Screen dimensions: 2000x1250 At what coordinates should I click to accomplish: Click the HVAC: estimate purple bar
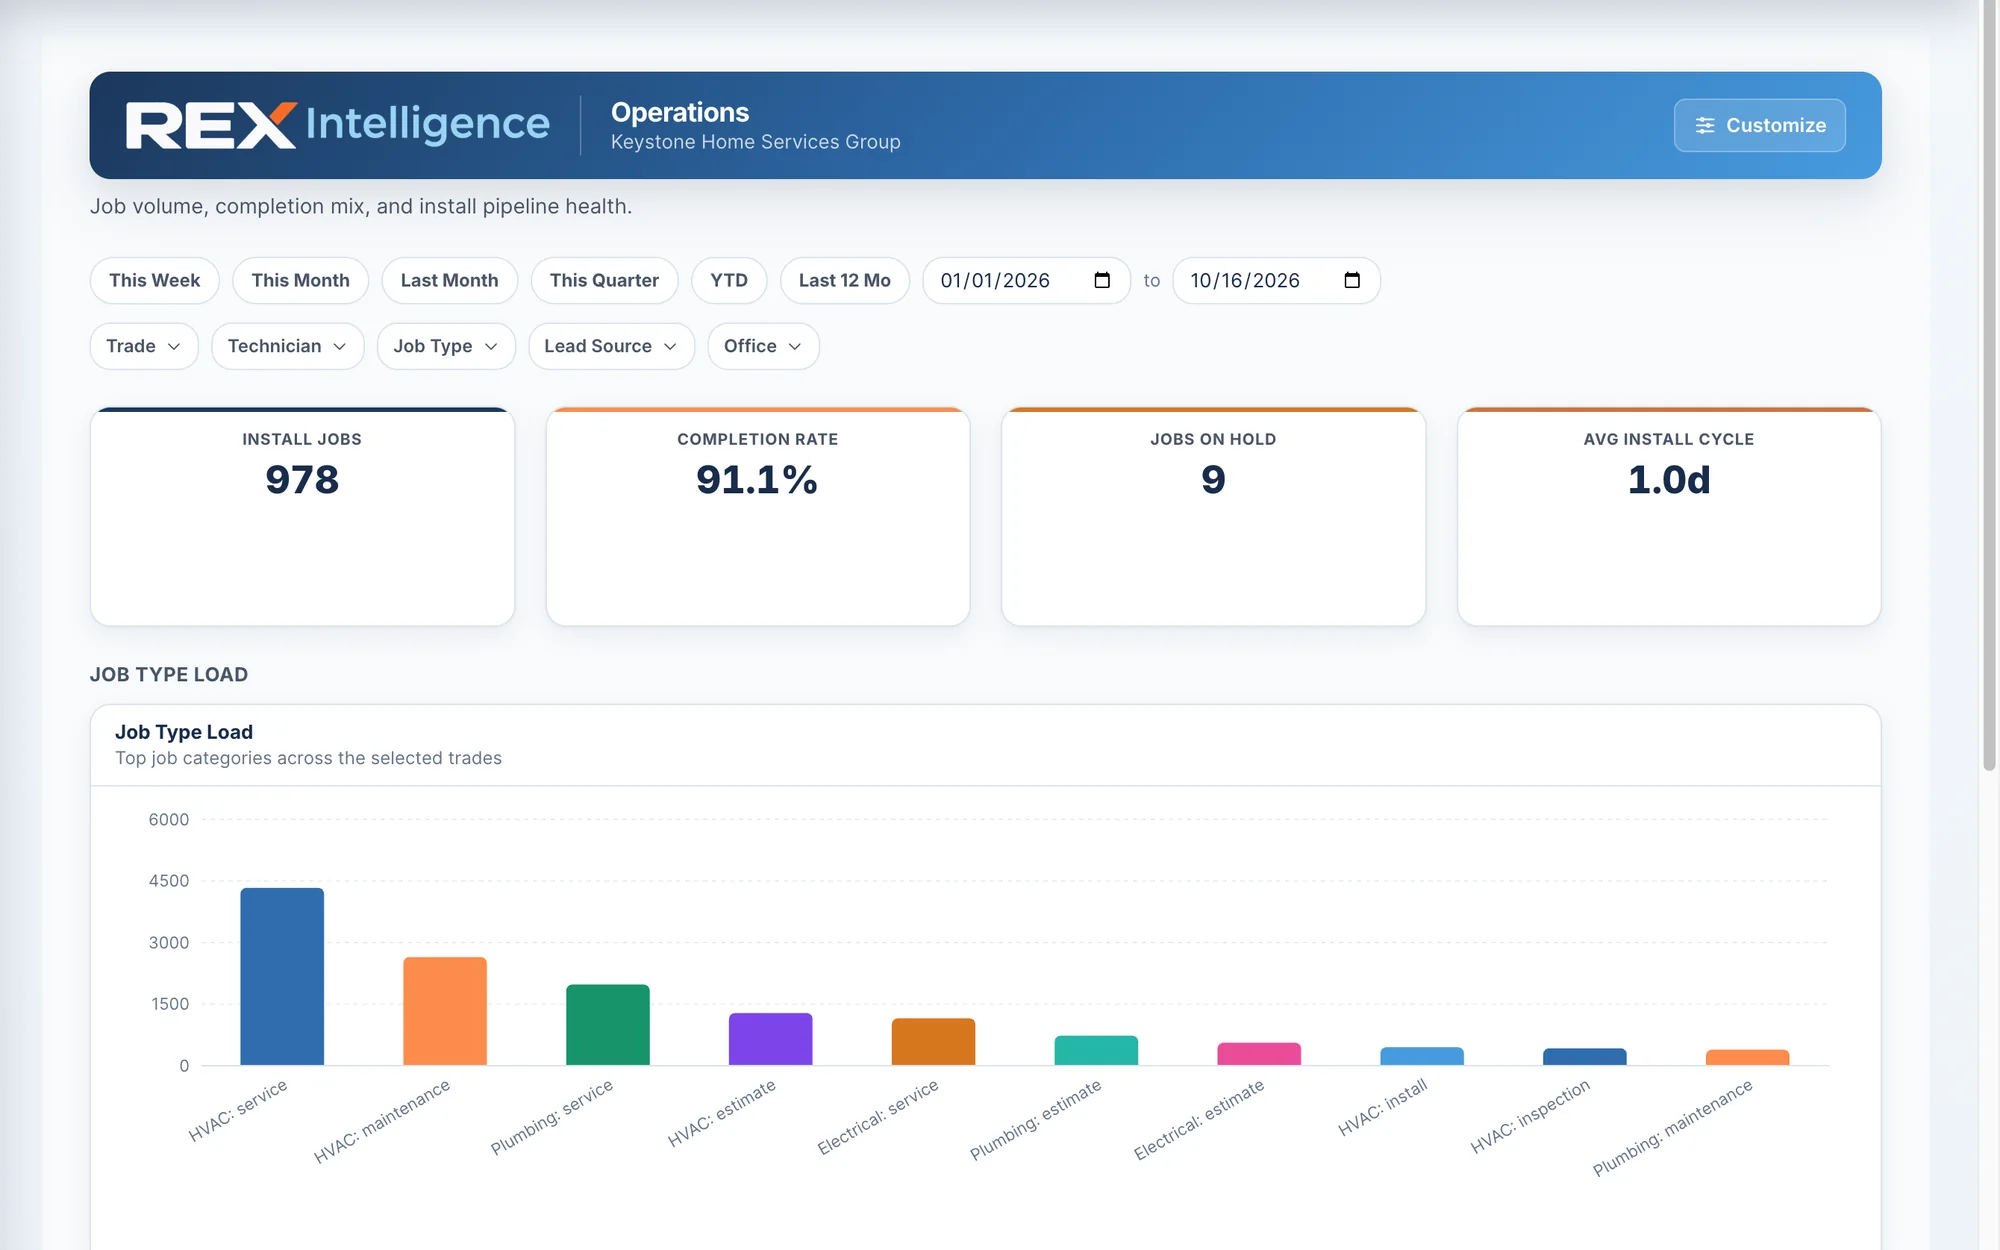770,1039
